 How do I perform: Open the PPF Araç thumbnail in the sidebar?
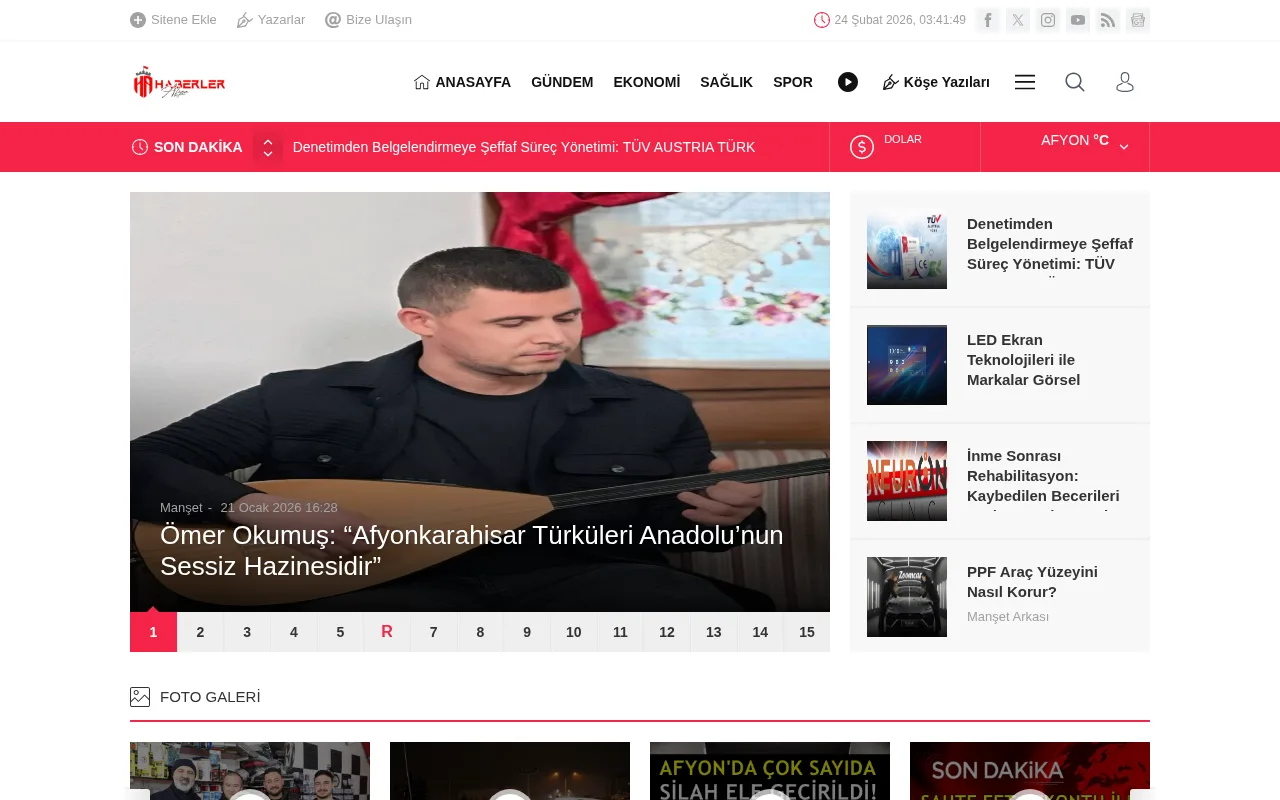tap(906, 597)
